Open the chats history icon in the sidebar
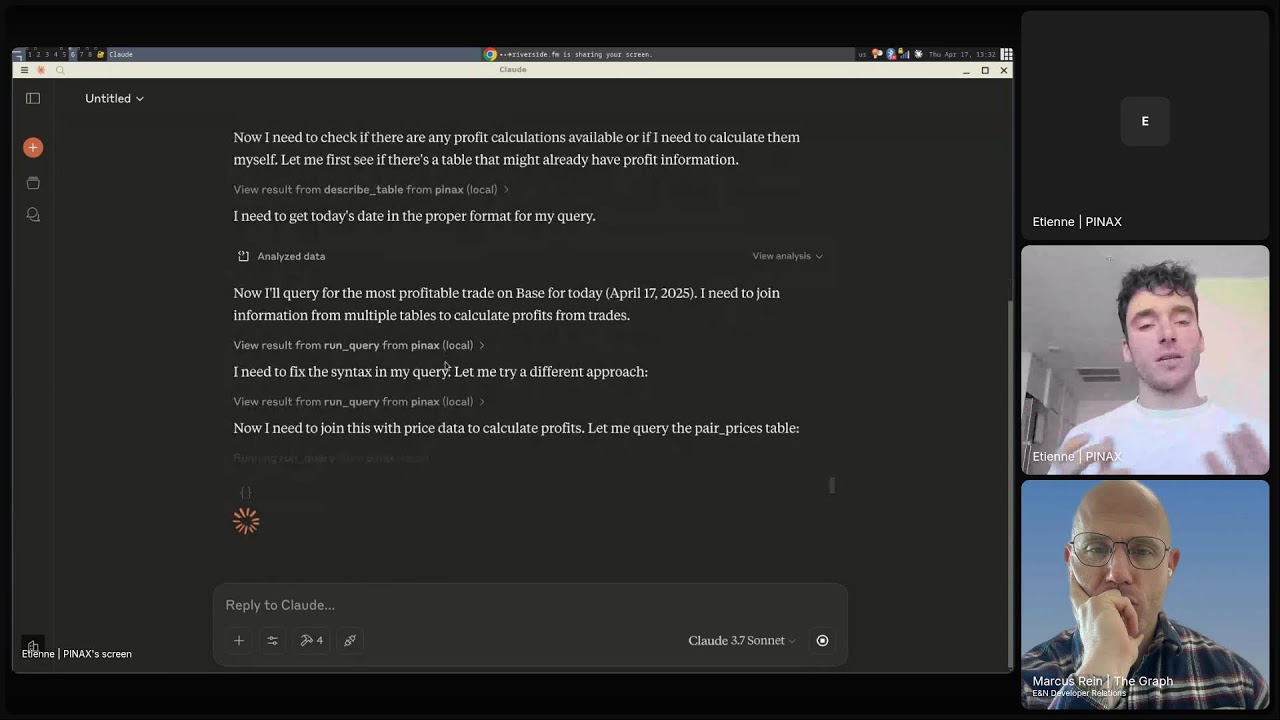Image resolution: width=1280 pixels, height=720 pixels. click(x=33, y=215)
